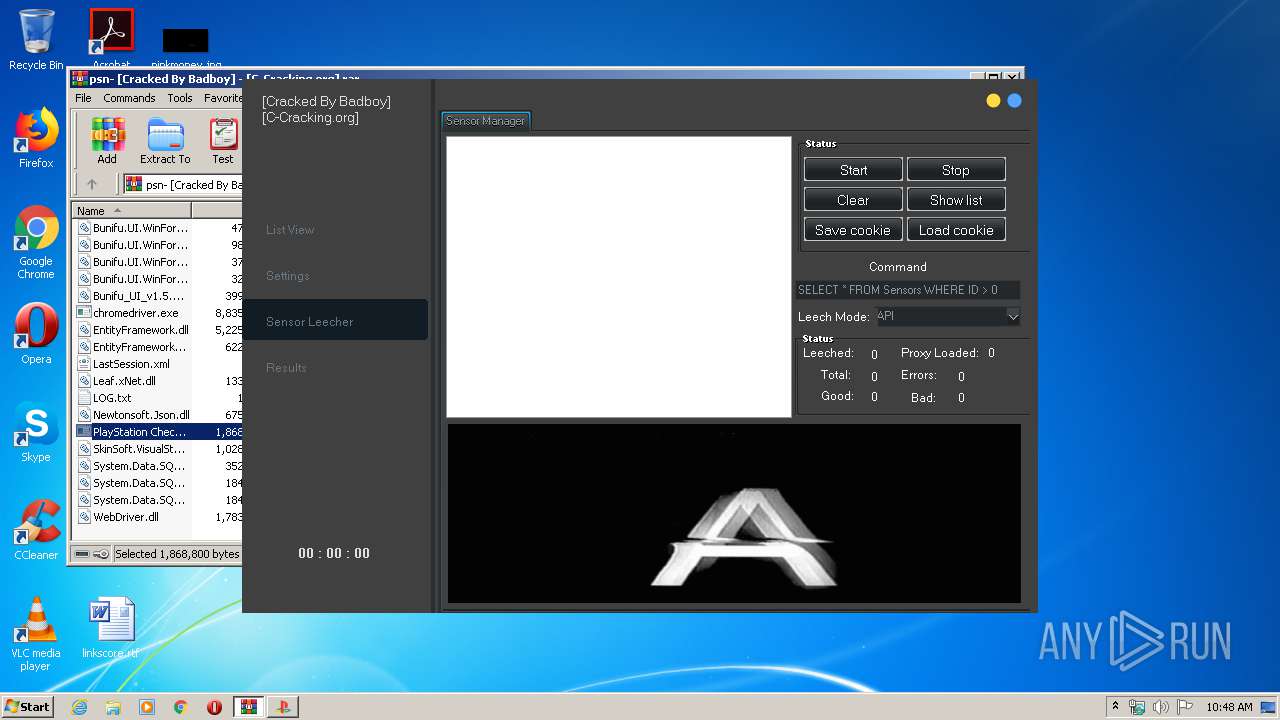This screenshot has height=720, width=1280.
Task: Select WebDriver.dll in the archive list
Action: tap(125, 517)
